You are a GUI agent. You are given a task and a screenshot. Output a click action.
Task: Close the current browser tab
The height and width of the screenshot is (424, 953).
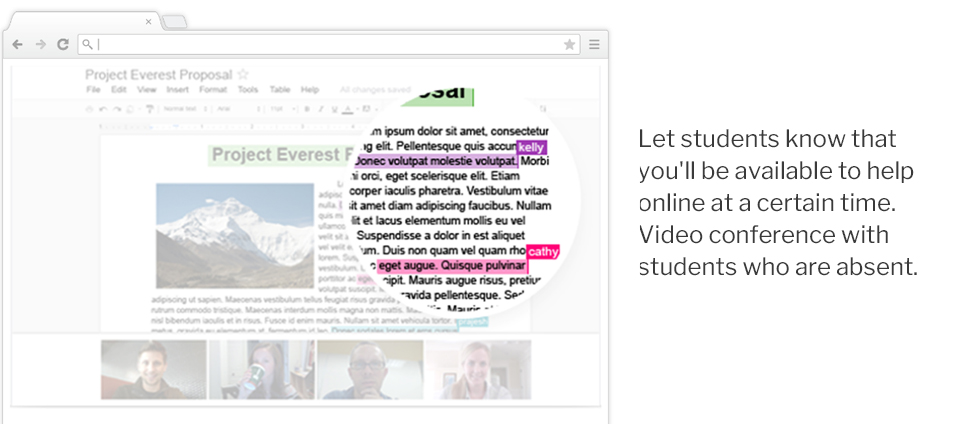[x=149, y=21]
